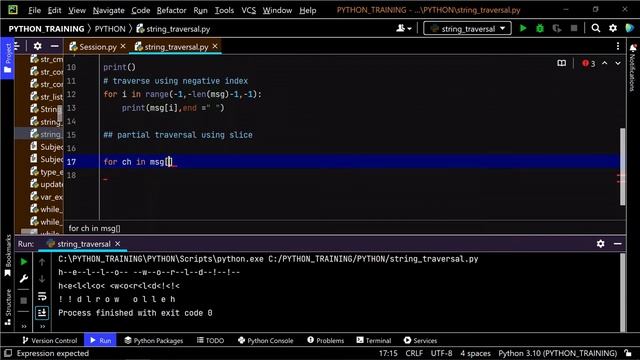Toggle Bookmarks tool window
640x360 pixels.
[x=7, y=256]
